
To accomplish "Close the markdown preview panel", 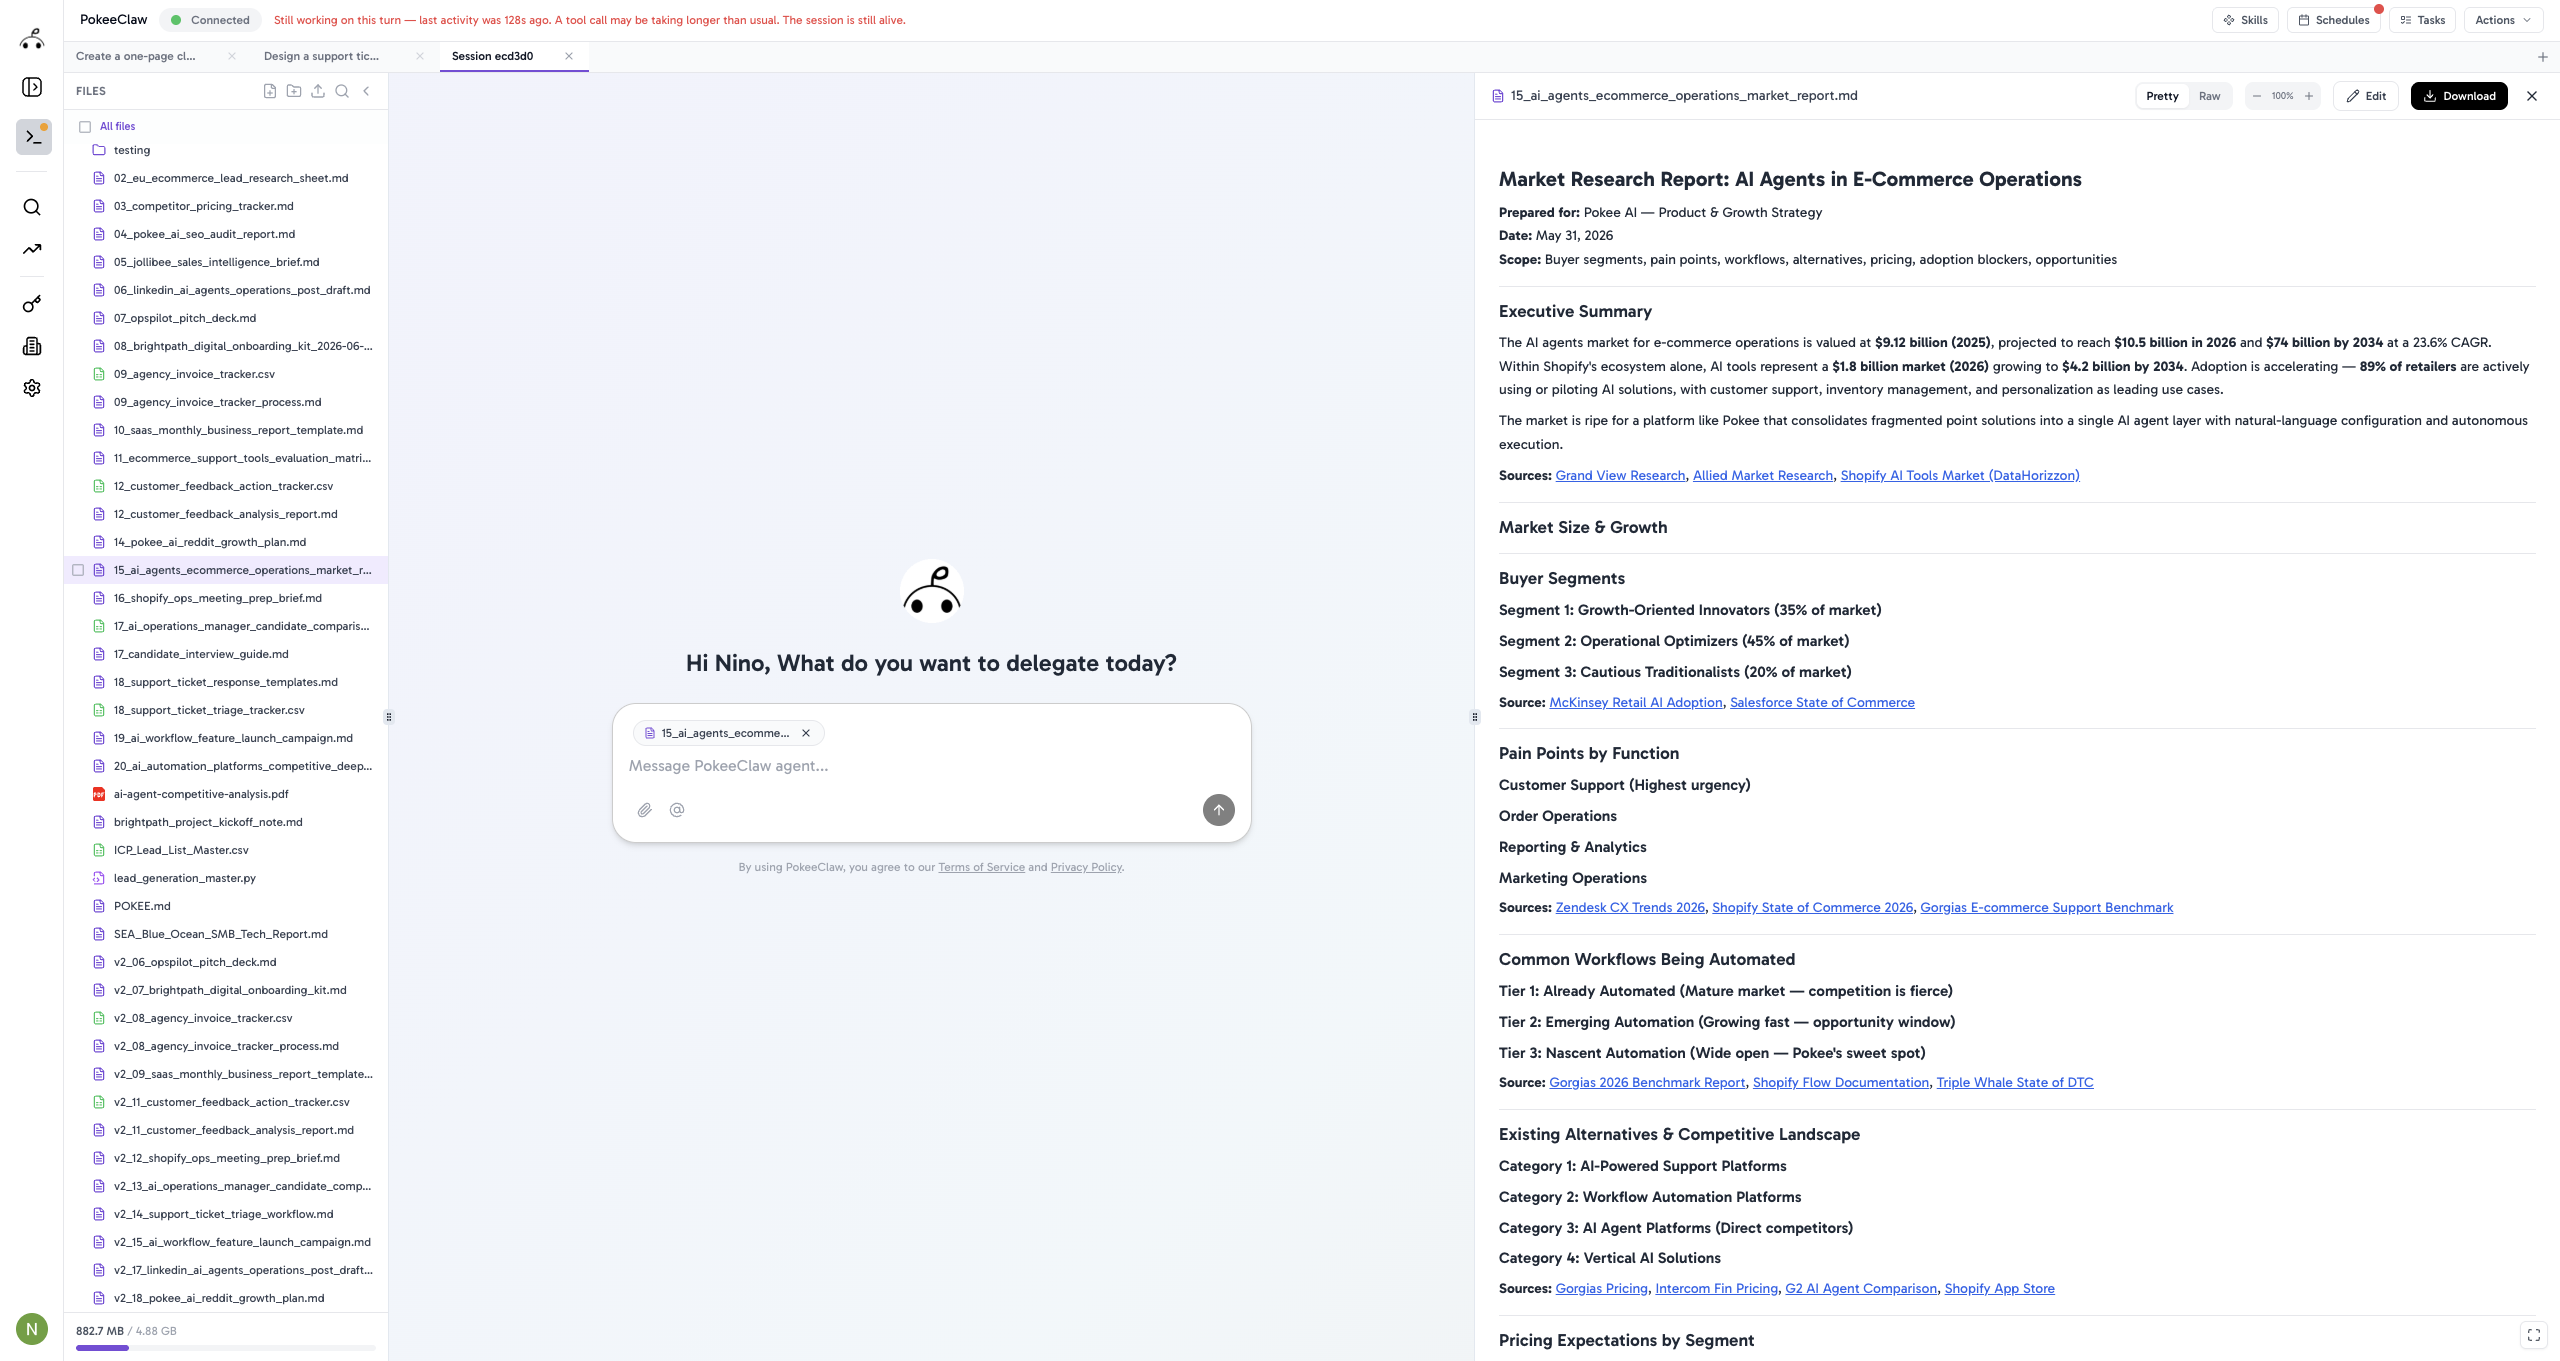I will (x=2532, y=96).
